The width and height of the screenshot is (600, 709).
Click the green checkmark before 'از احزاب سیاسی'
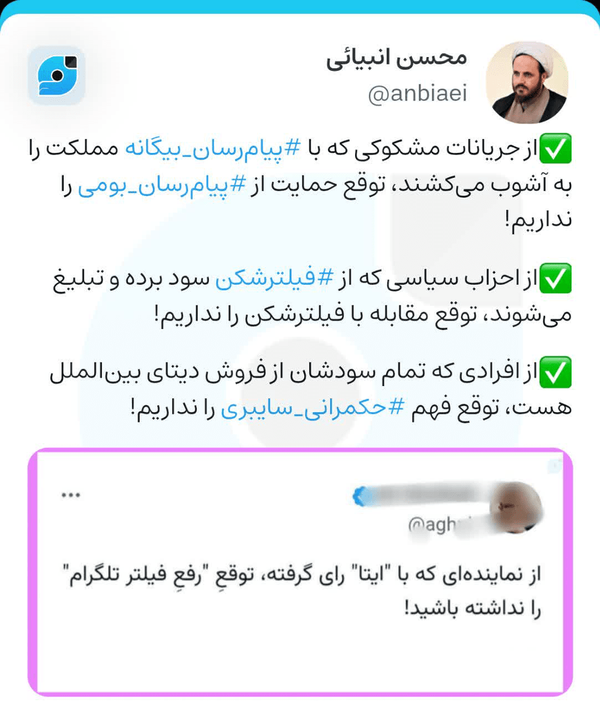click(x=556, y=279)
